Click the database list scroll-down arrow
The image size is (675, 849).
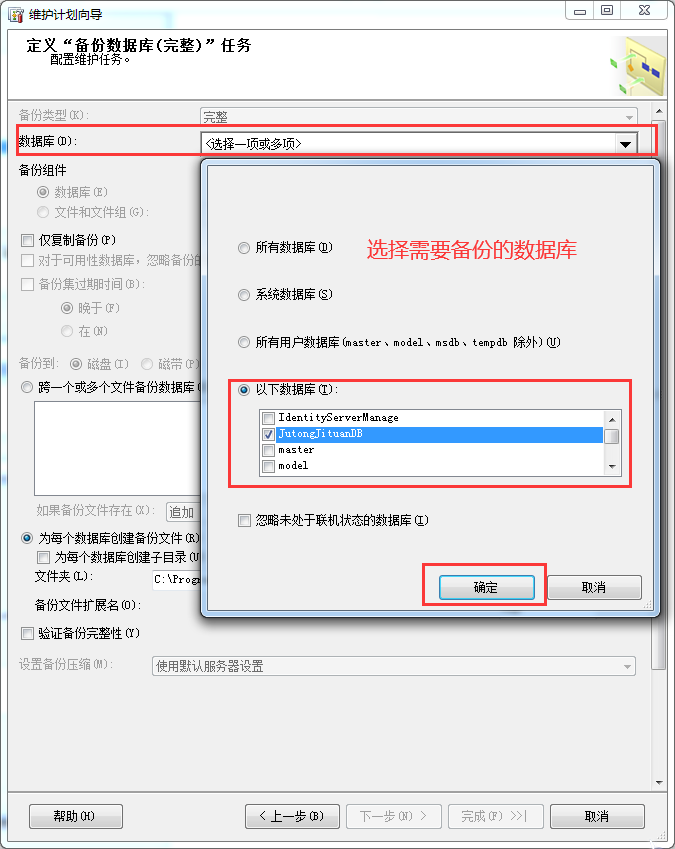[612, 466]
